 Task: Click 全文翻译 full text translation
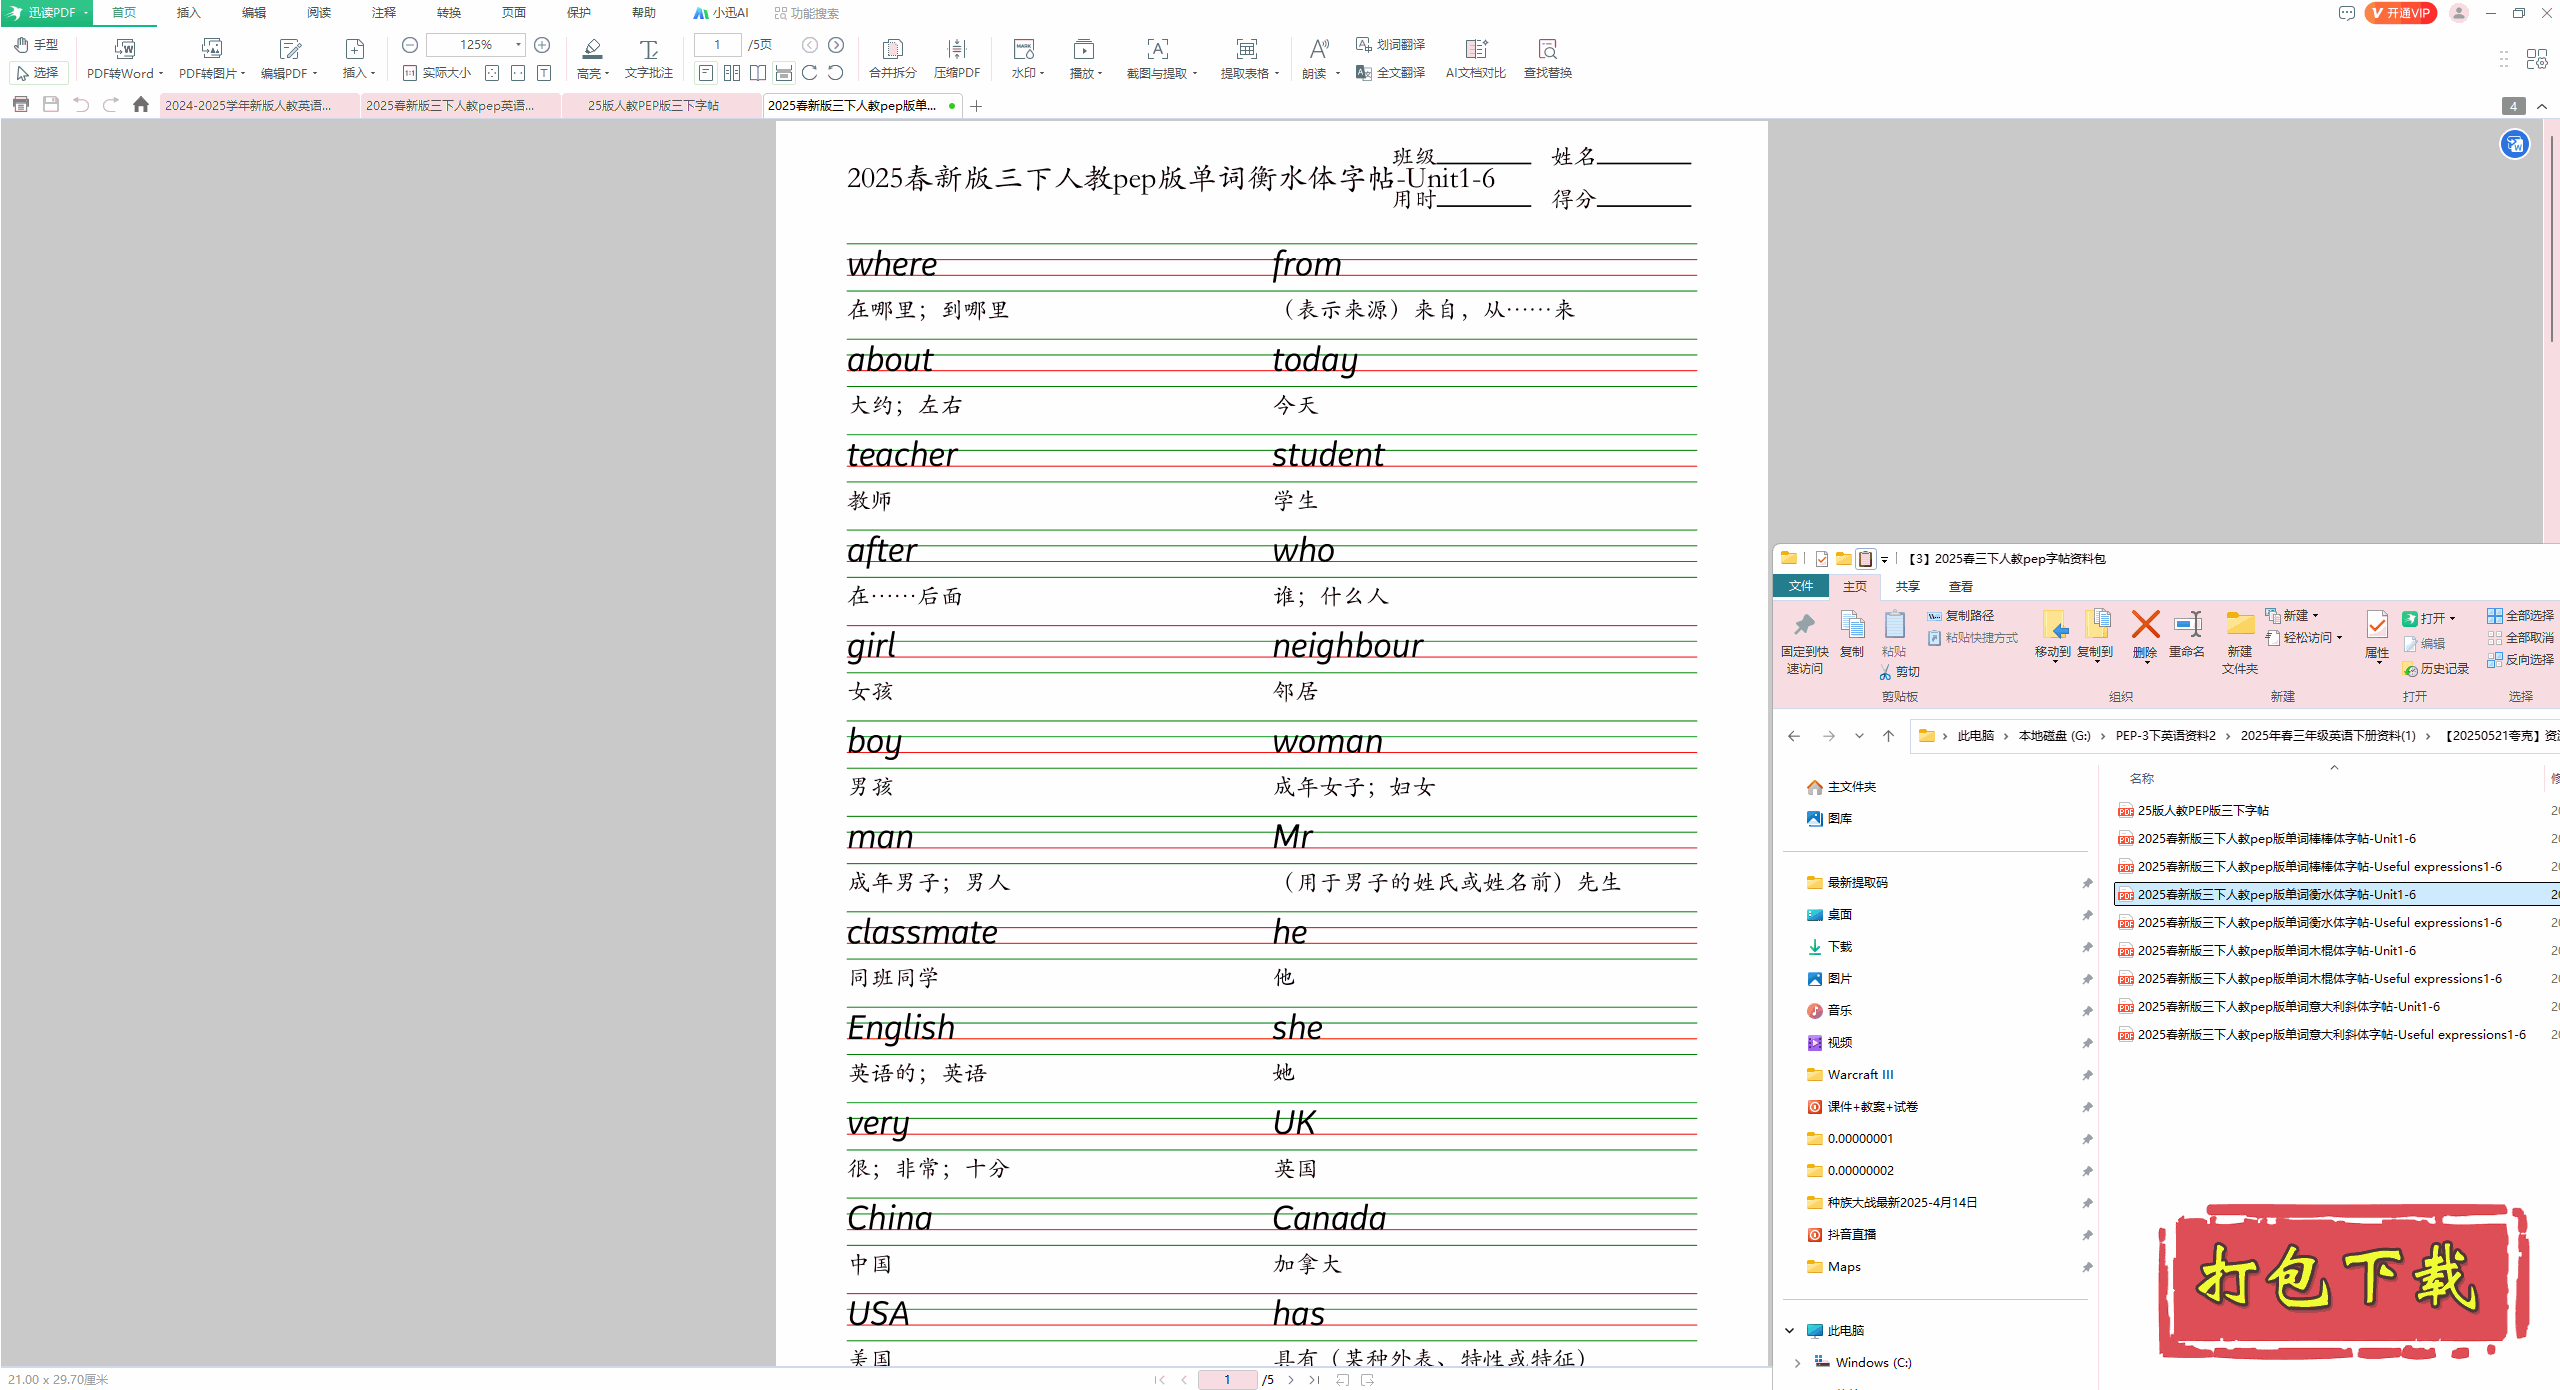1390,73
